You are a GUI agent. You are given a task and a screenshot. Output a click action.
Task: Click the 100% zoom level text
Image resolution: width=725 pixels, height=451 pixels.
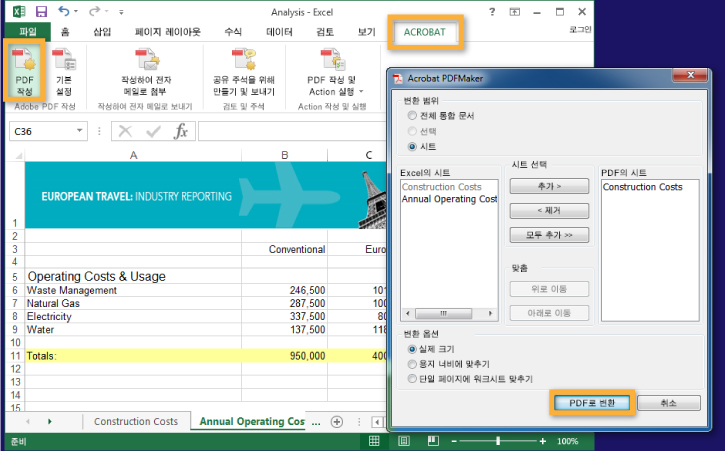pos(567,441)
